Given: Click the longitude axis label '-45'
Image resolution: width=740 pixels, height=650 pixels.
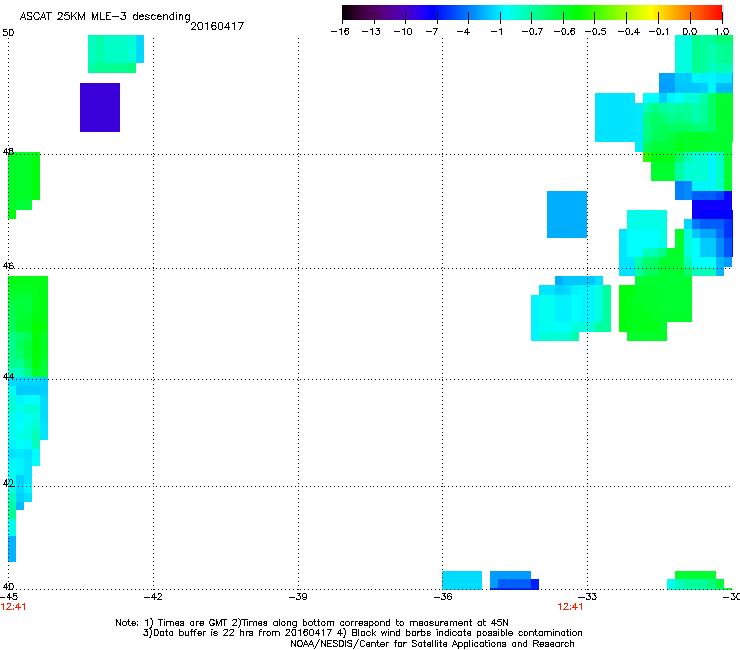Looking at the screenshot, I should [8, 597].
